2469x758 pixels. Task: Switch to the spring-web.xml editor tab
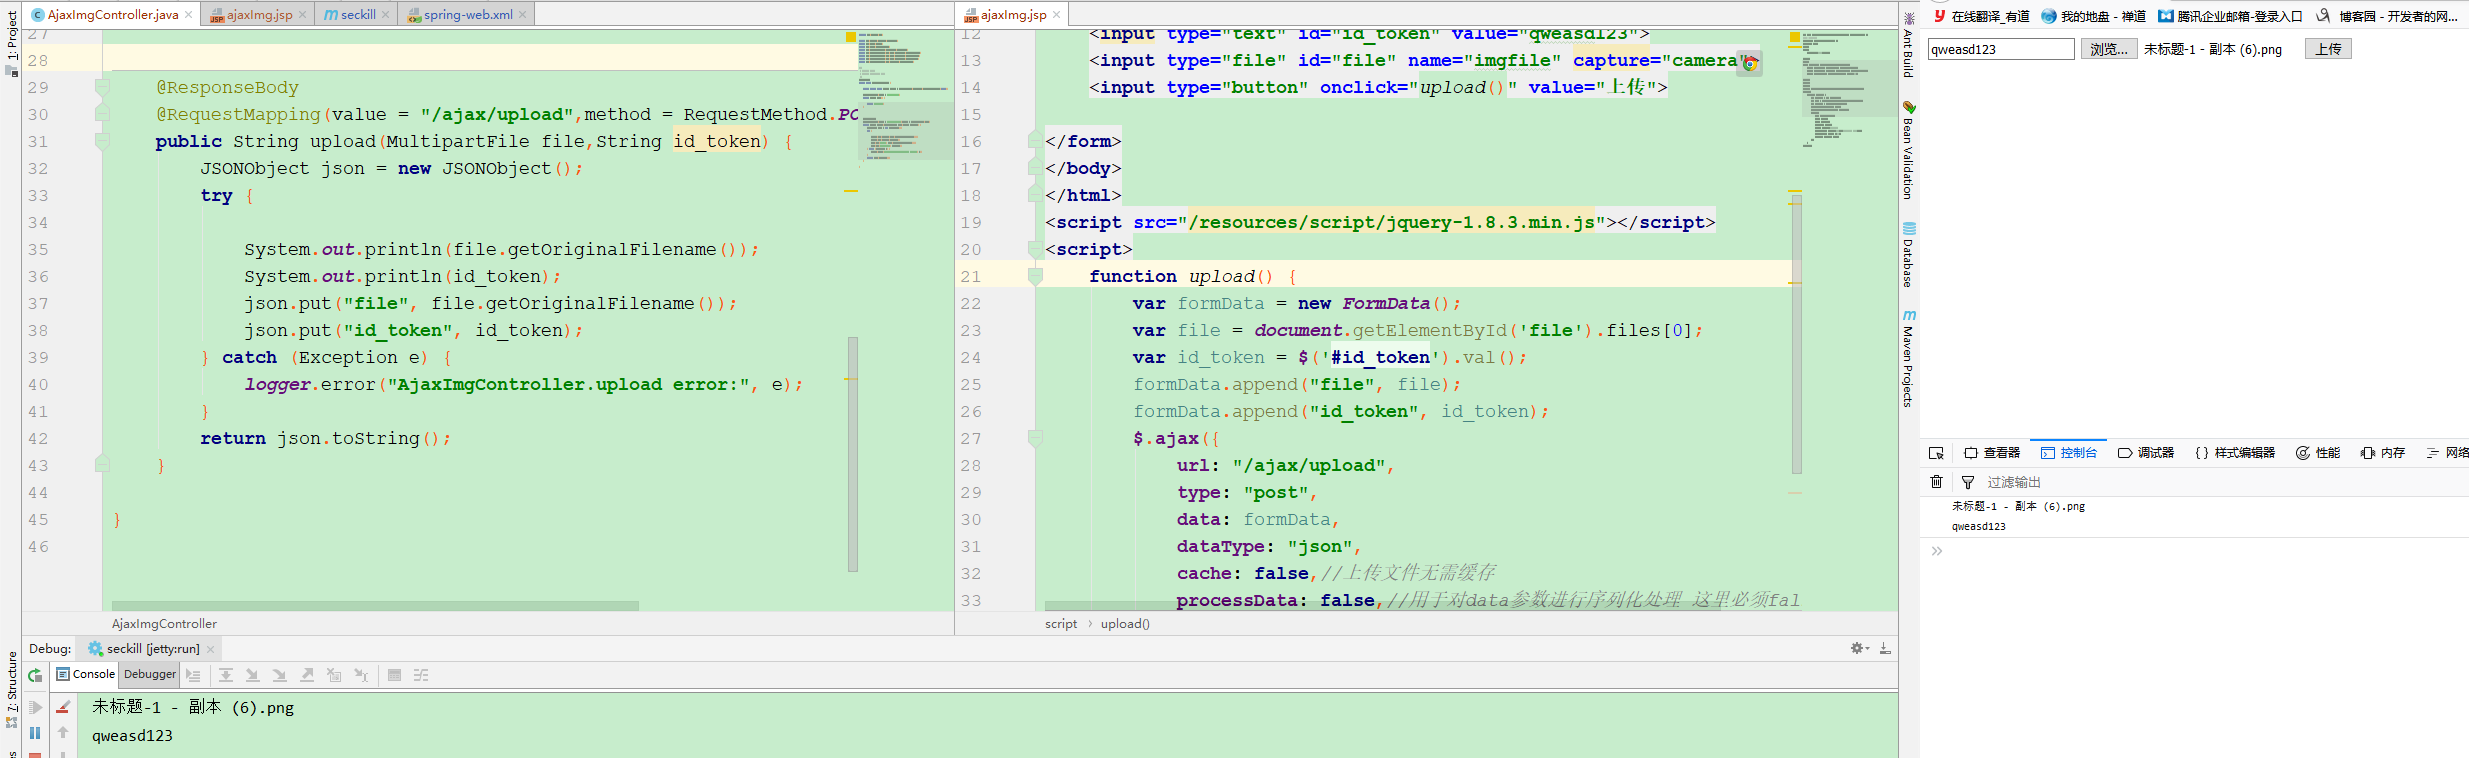coord(466,14)
